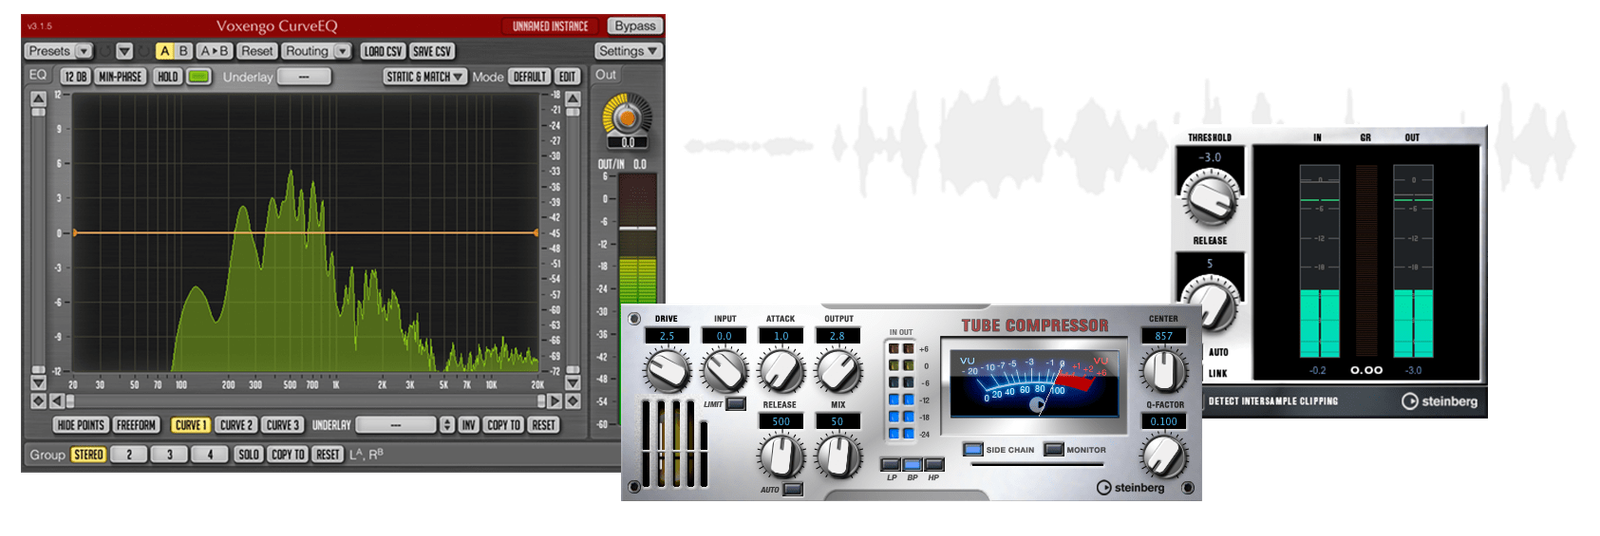1600x536 pixels.
Task: Open the STATIC & MATCH dropdown
Action: coord(425,77)
